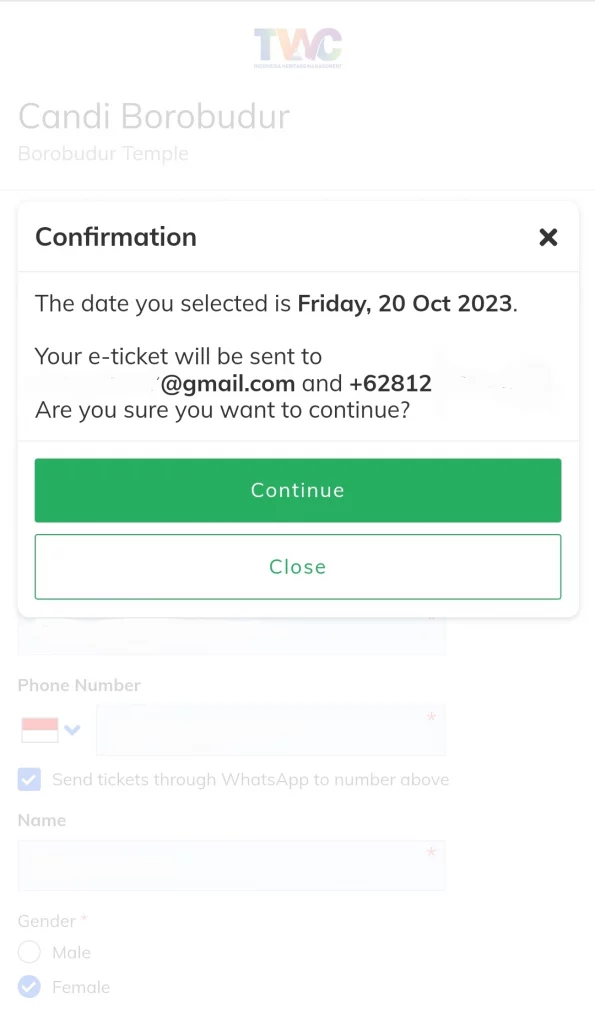Select the Female gender radio button
Image resolution: width=595 pixels, height=1024 pixels.
coord(29,987)
